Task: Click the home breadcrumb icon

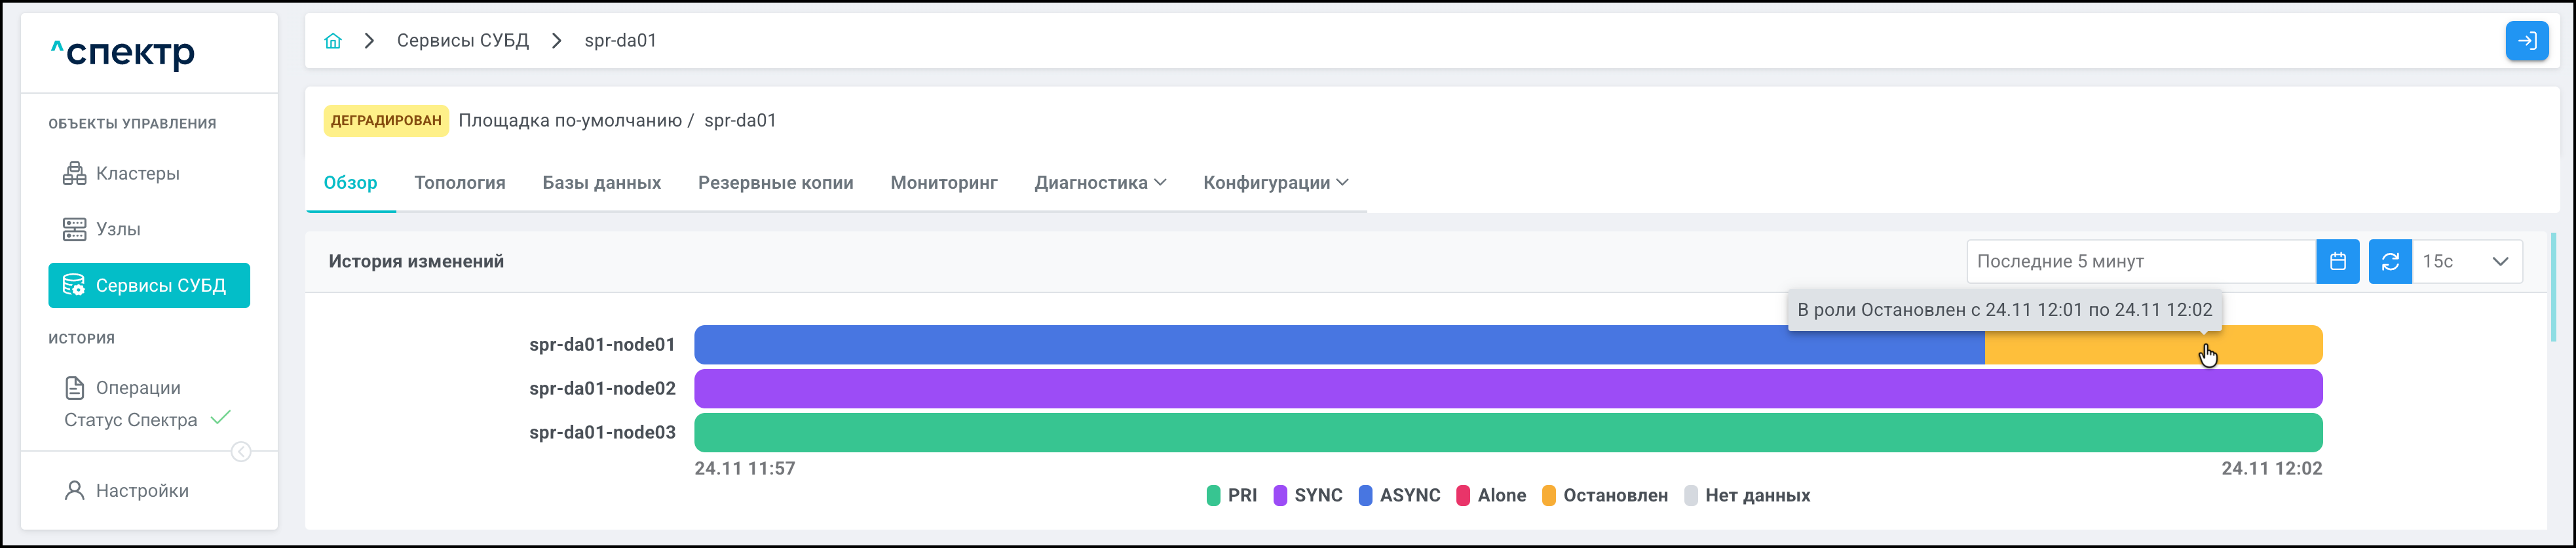Action: pyautogui.click(x=333, y=41)
